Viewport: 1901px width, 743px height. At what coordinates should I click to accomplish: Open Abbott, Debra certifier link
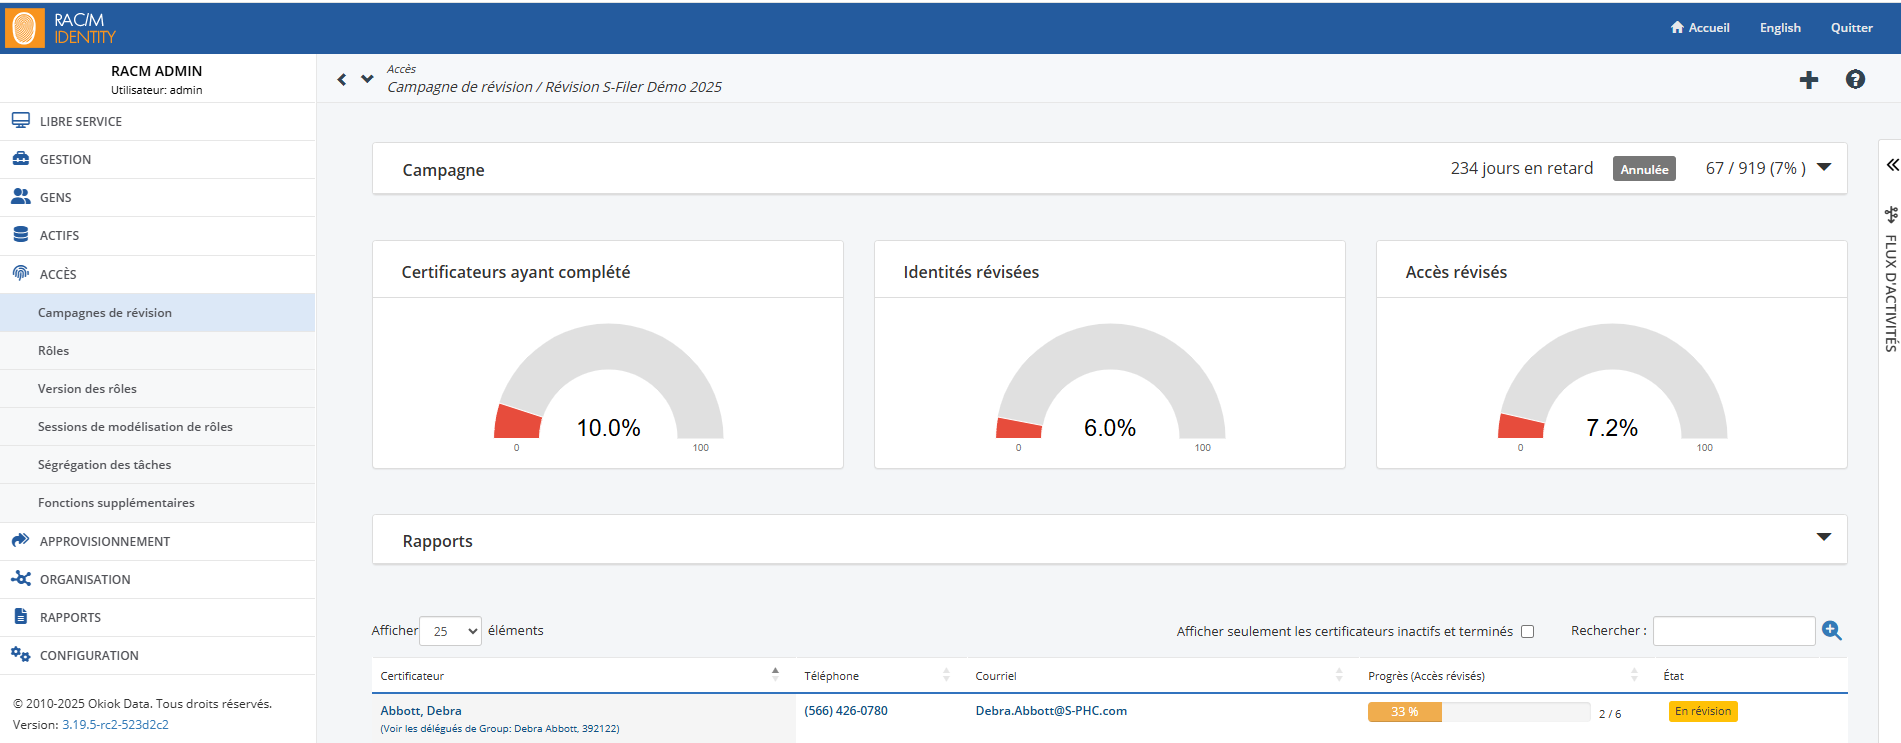pos(421,711)
